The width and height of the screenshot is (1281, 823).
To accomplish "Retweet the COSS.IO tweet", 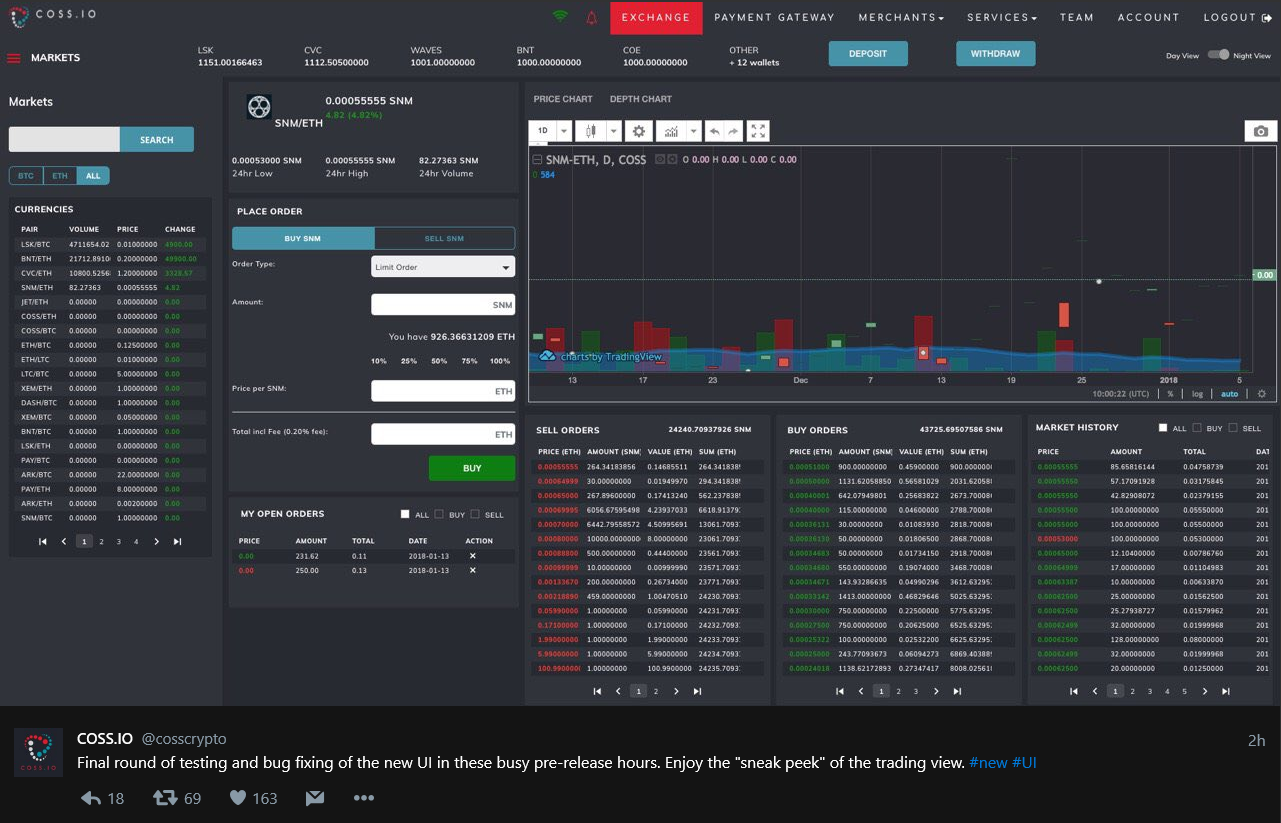I will pyautogui.click(x=164, y=798).
